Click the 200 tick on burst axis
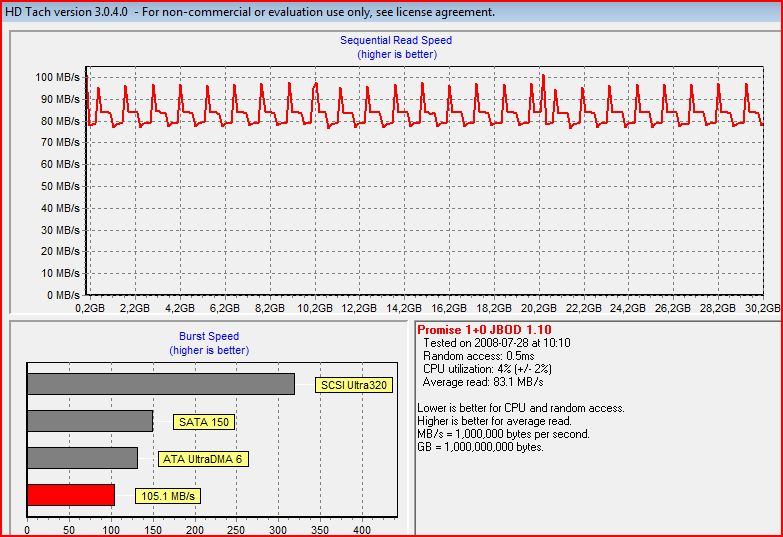783x537 pixels. click(x=194, y=530)
